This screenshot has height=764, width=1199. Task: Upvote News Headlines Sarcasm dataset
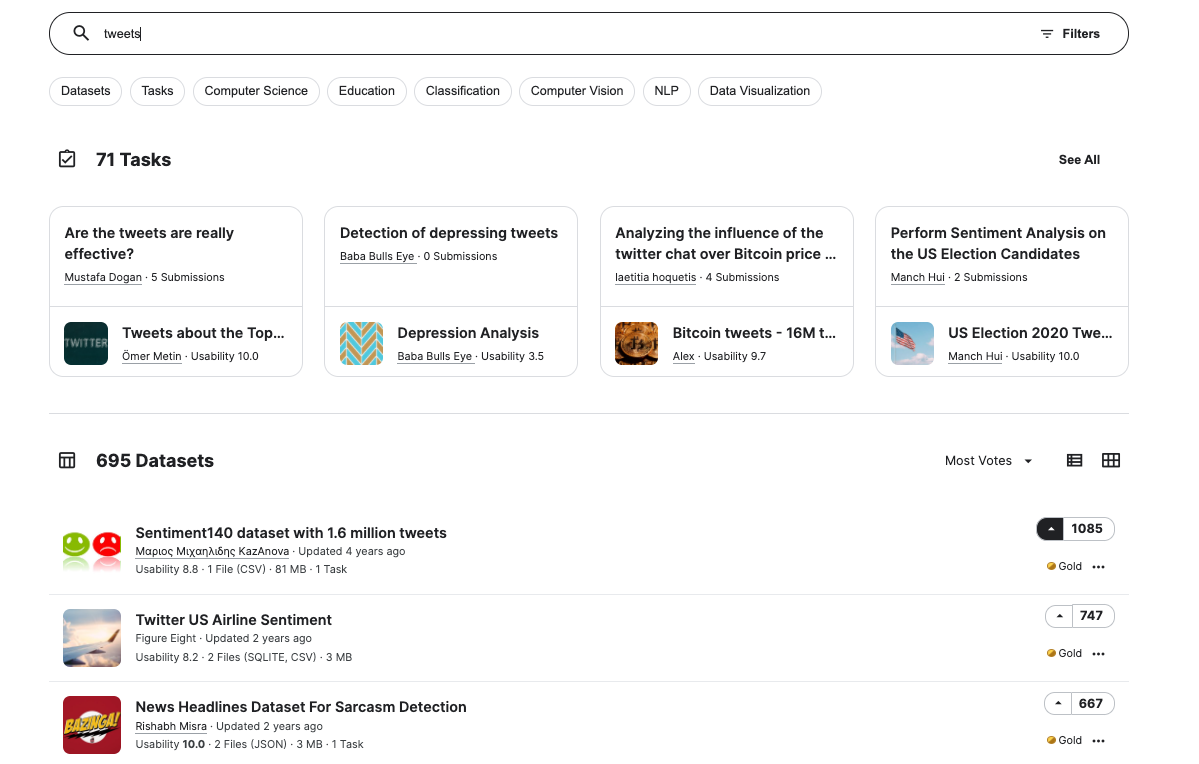click(1058, 704)
